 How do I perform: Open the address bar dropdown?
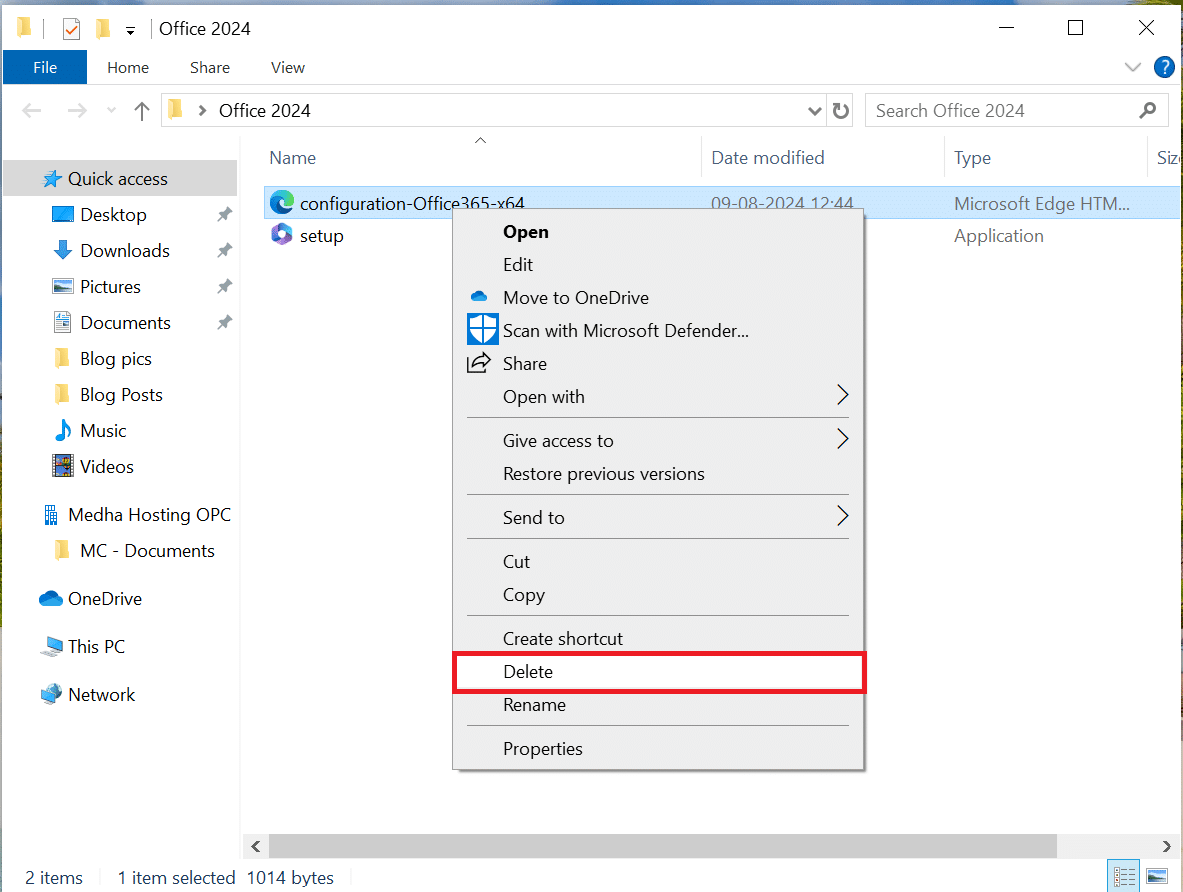813,110
